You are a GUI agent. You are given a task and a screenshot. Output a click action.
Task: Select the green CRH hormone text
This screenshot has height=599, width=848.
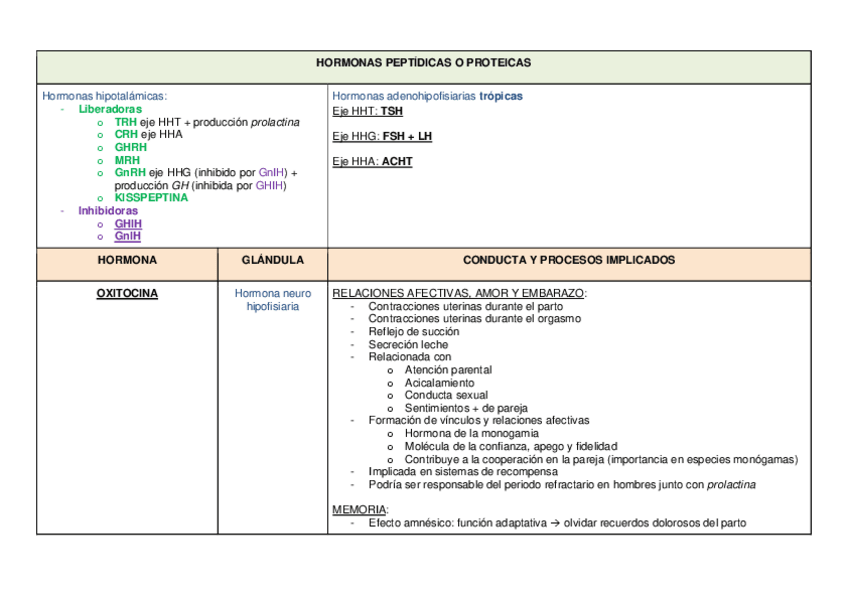126,134
